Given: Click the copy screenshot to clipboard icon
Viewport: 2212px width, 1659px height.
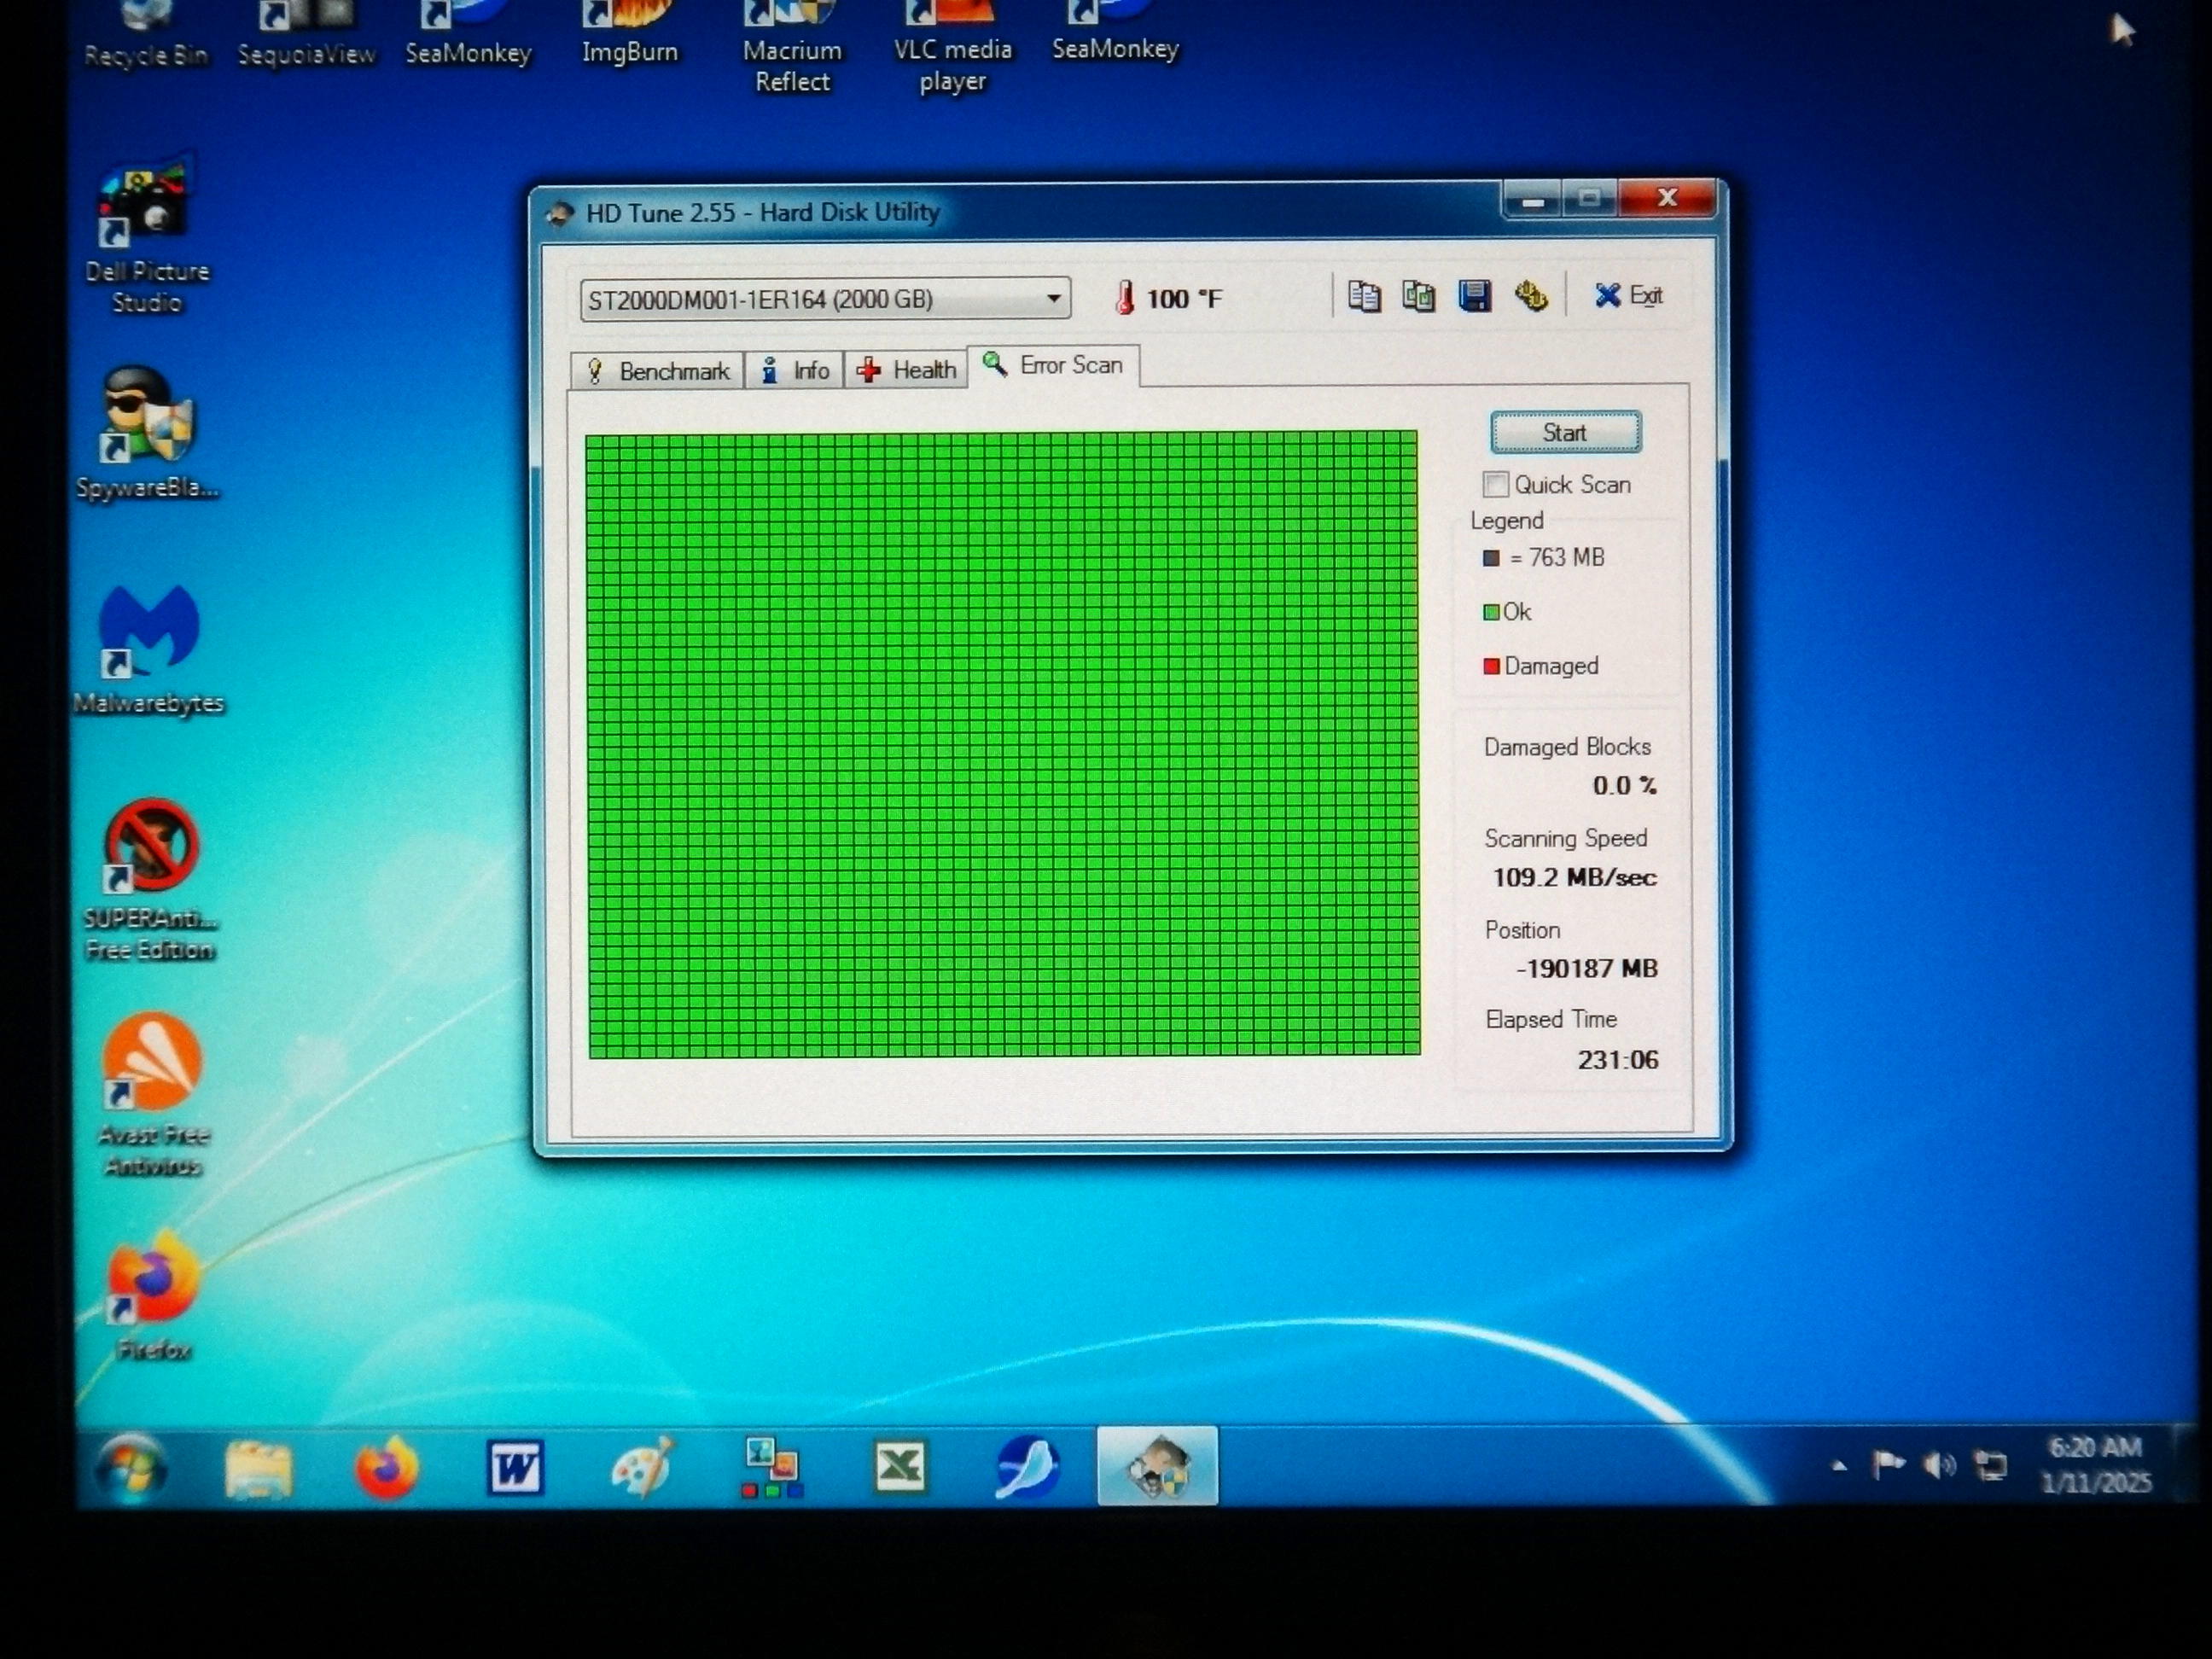Looking at the screenshot, I should click(1418, 296).
